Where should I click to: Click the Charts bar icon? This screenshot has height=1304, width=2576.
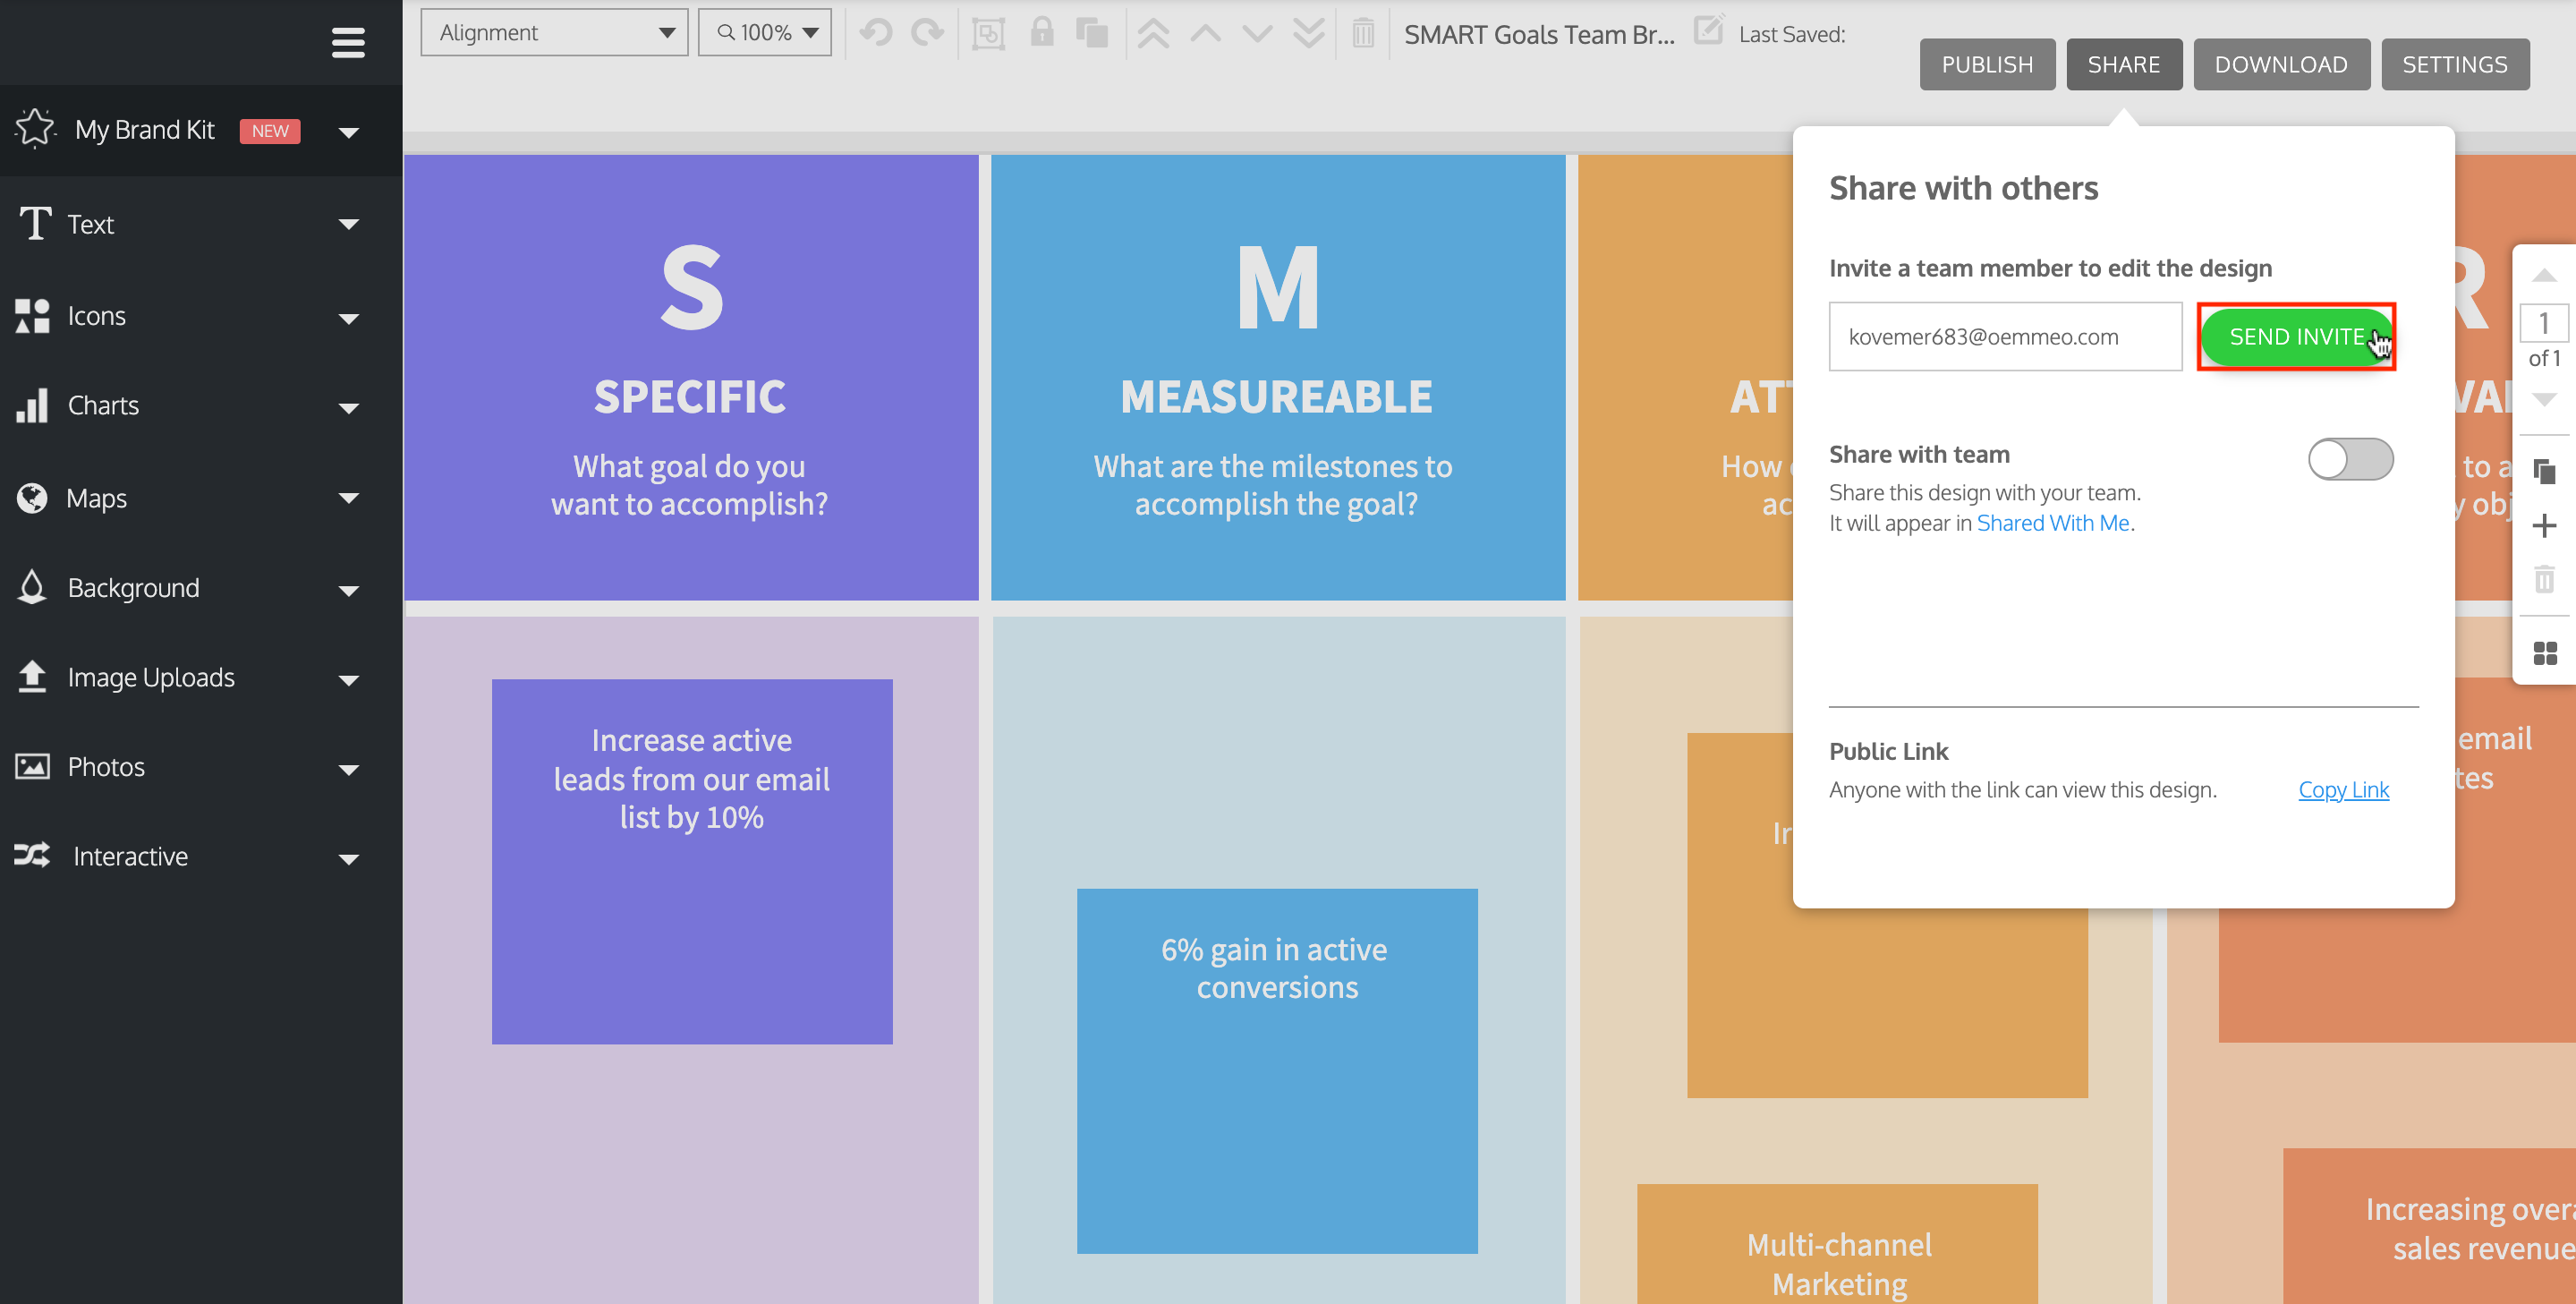tap(33, 405)
